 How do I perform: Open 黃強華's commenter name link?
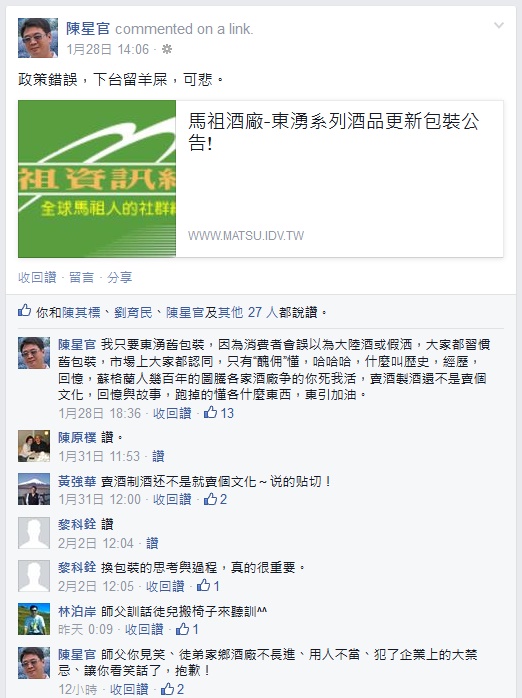point(77,482)
